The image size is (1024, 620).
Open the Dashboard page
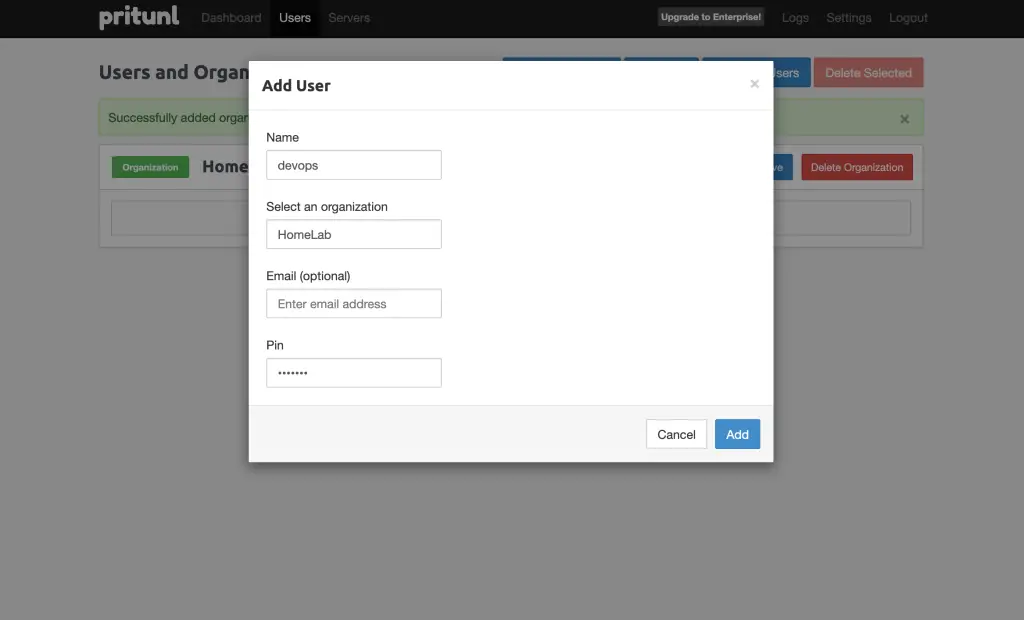click(230, 17)
